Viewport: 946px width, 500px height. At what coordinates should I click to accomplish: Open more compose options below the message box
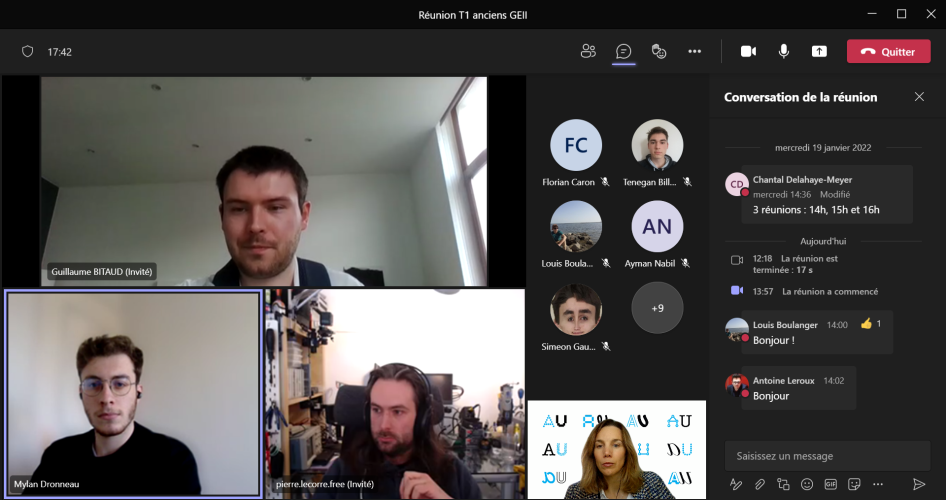pyautogui.click(x=877, y=484)
